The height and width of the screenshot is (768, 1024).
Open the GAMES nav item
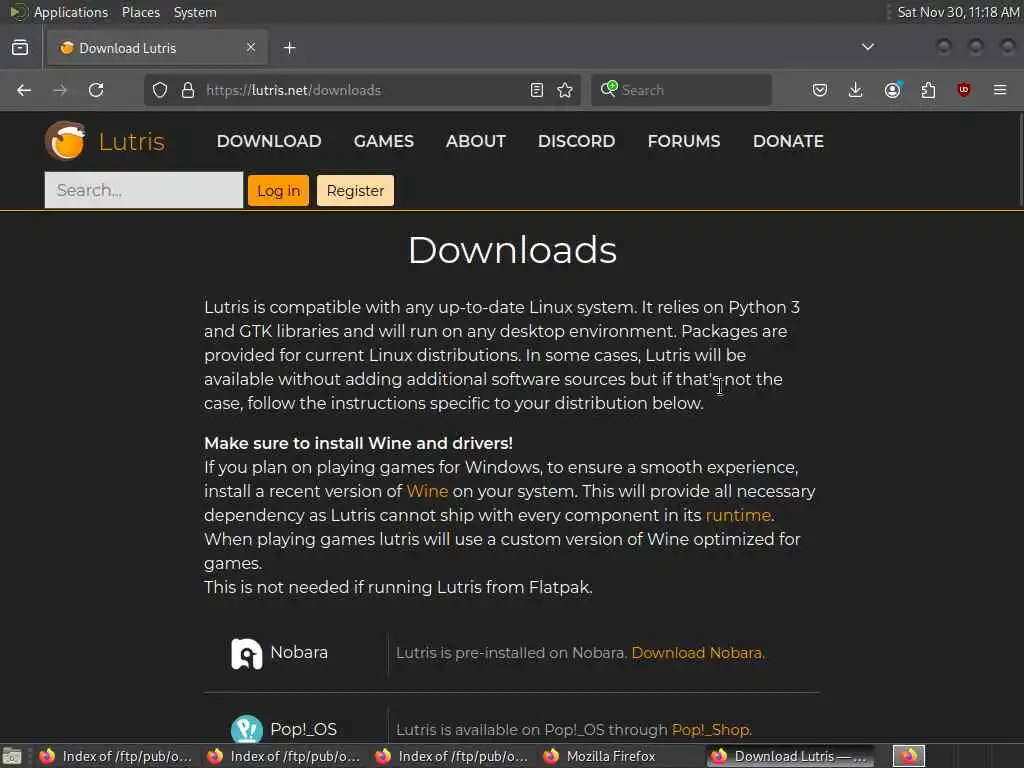[384, 141]
